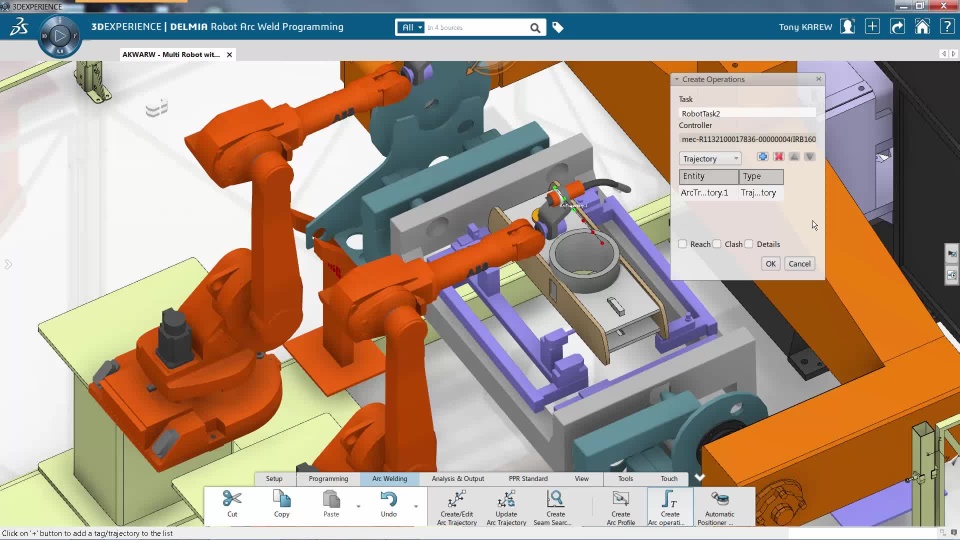Open the tag icon beside search
This screenshot has height=540, width=960.
[558, 28]
